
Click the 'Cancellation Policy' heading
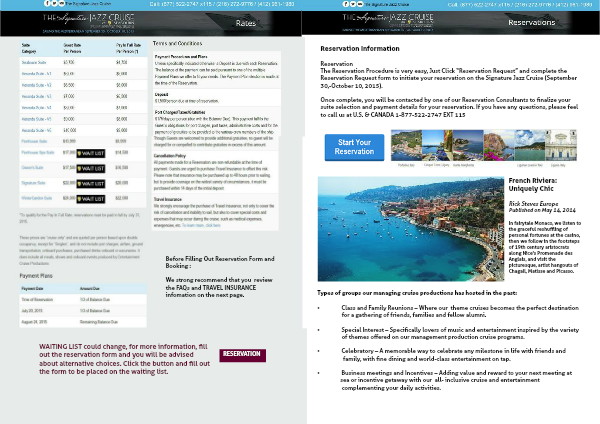click(x=170, y=156)
